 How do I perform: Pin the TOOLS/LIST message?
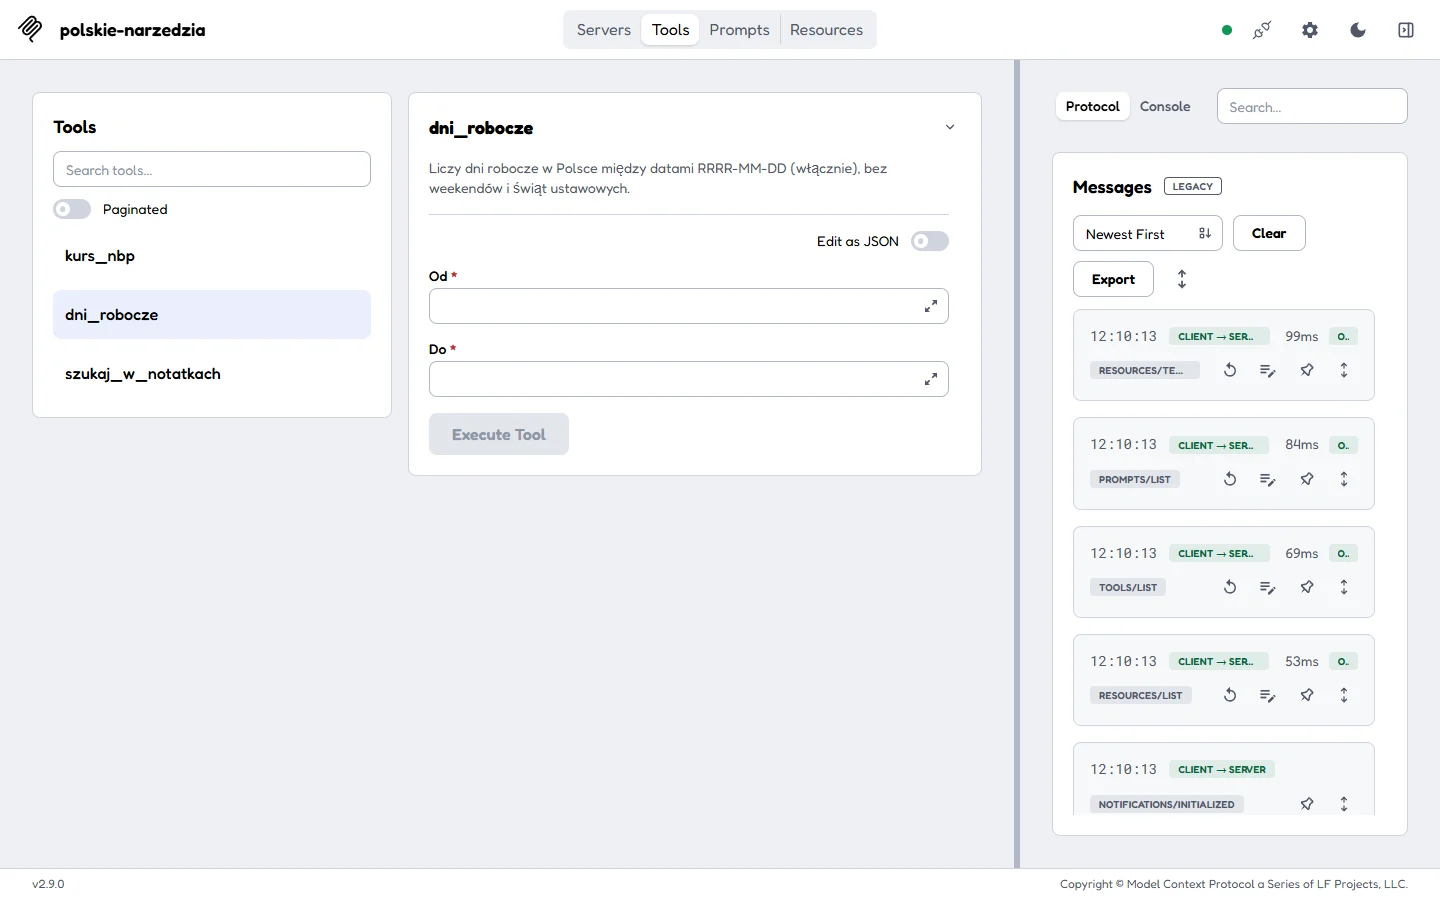click(x=1307, y=587)
